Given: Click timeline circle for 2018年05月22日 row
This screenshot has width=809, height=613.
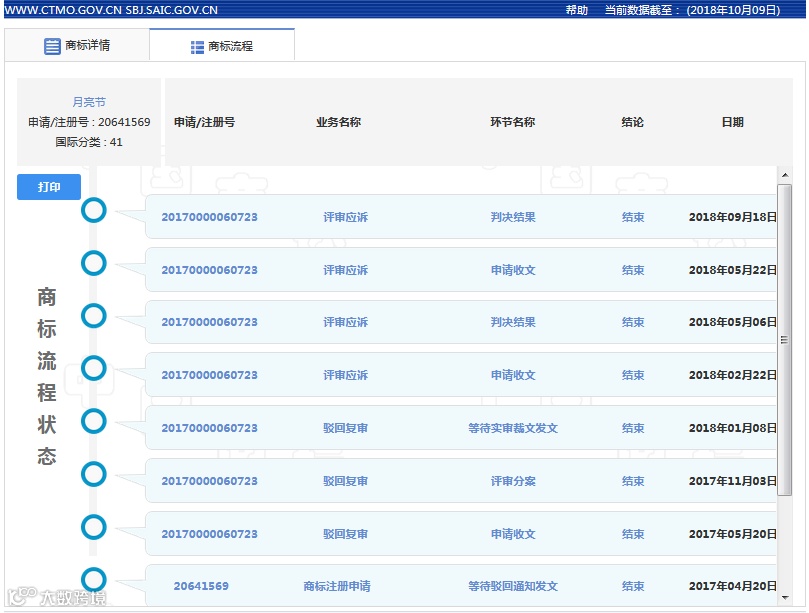Looking at the screenshot, I should [x=94, y=263].
